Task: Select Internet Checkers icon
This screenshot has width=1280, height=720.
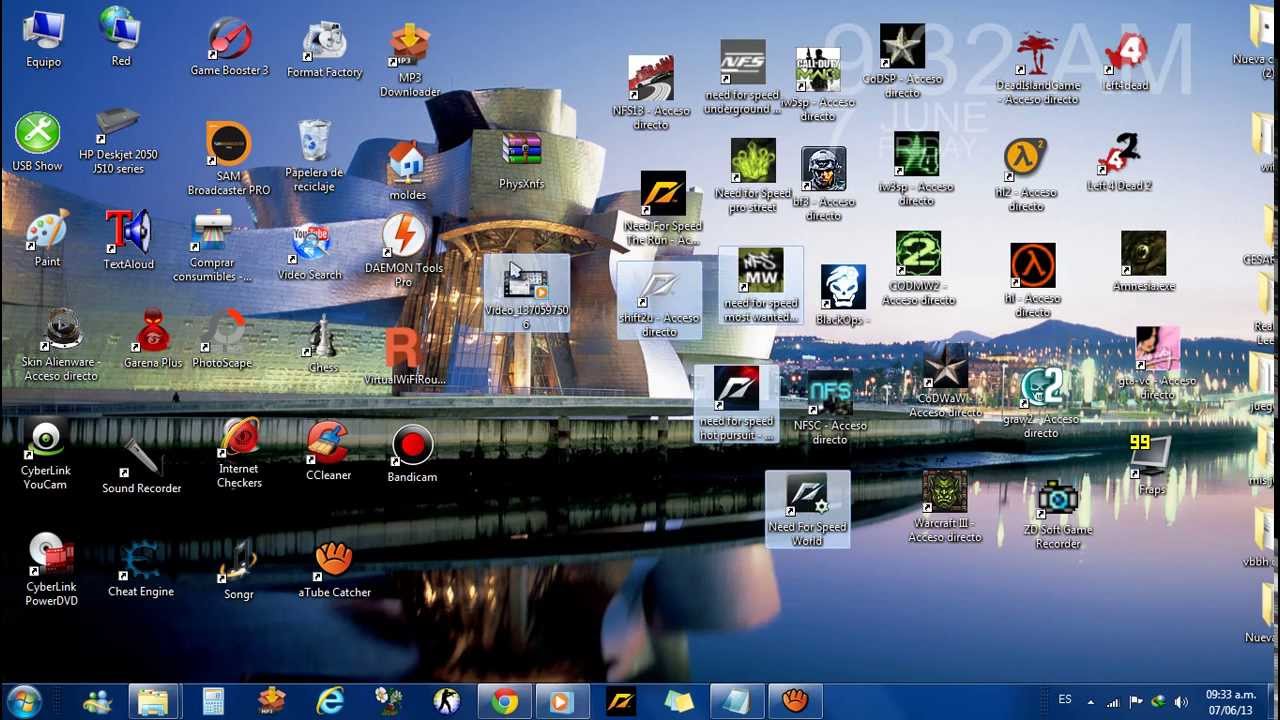Action: 239,452
